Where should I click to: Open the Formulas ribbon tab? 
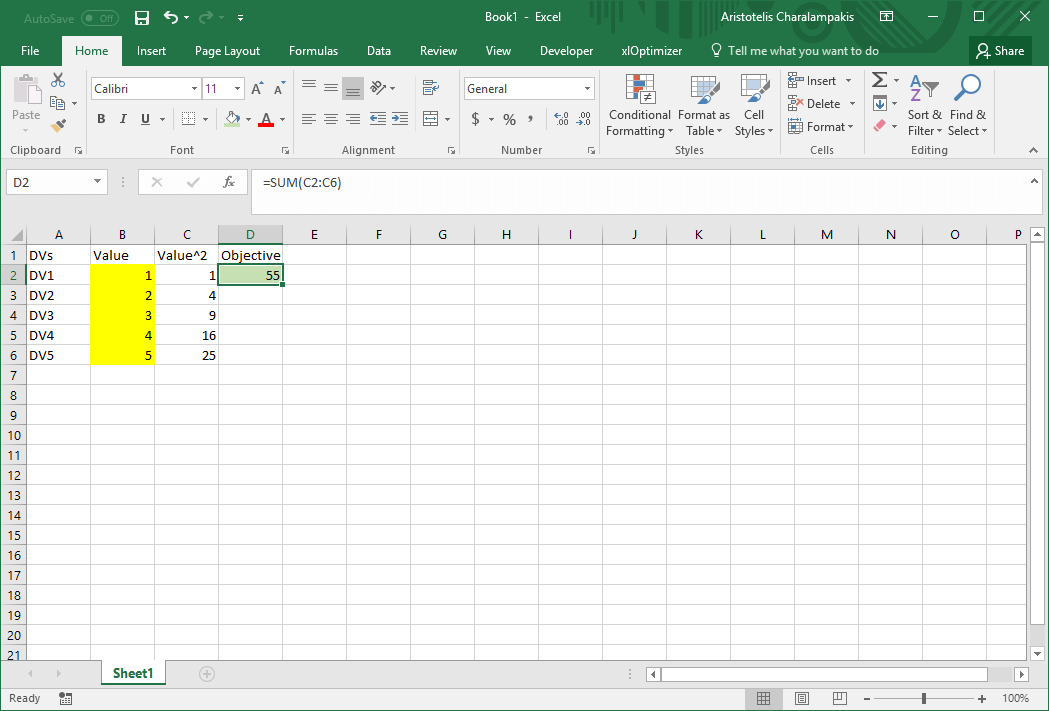[313, 51]
